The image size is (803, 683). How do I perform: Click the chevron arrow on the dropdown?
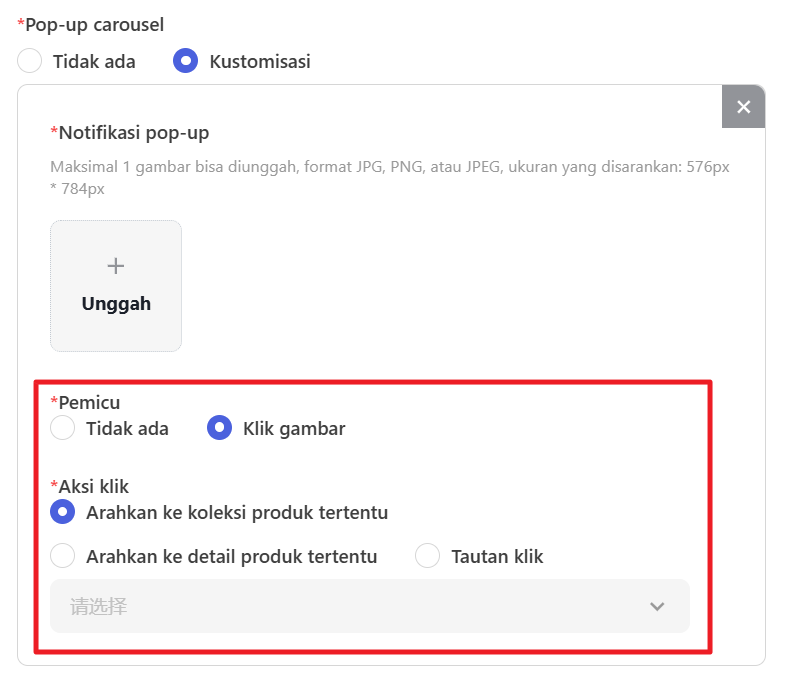click(657, 606)
